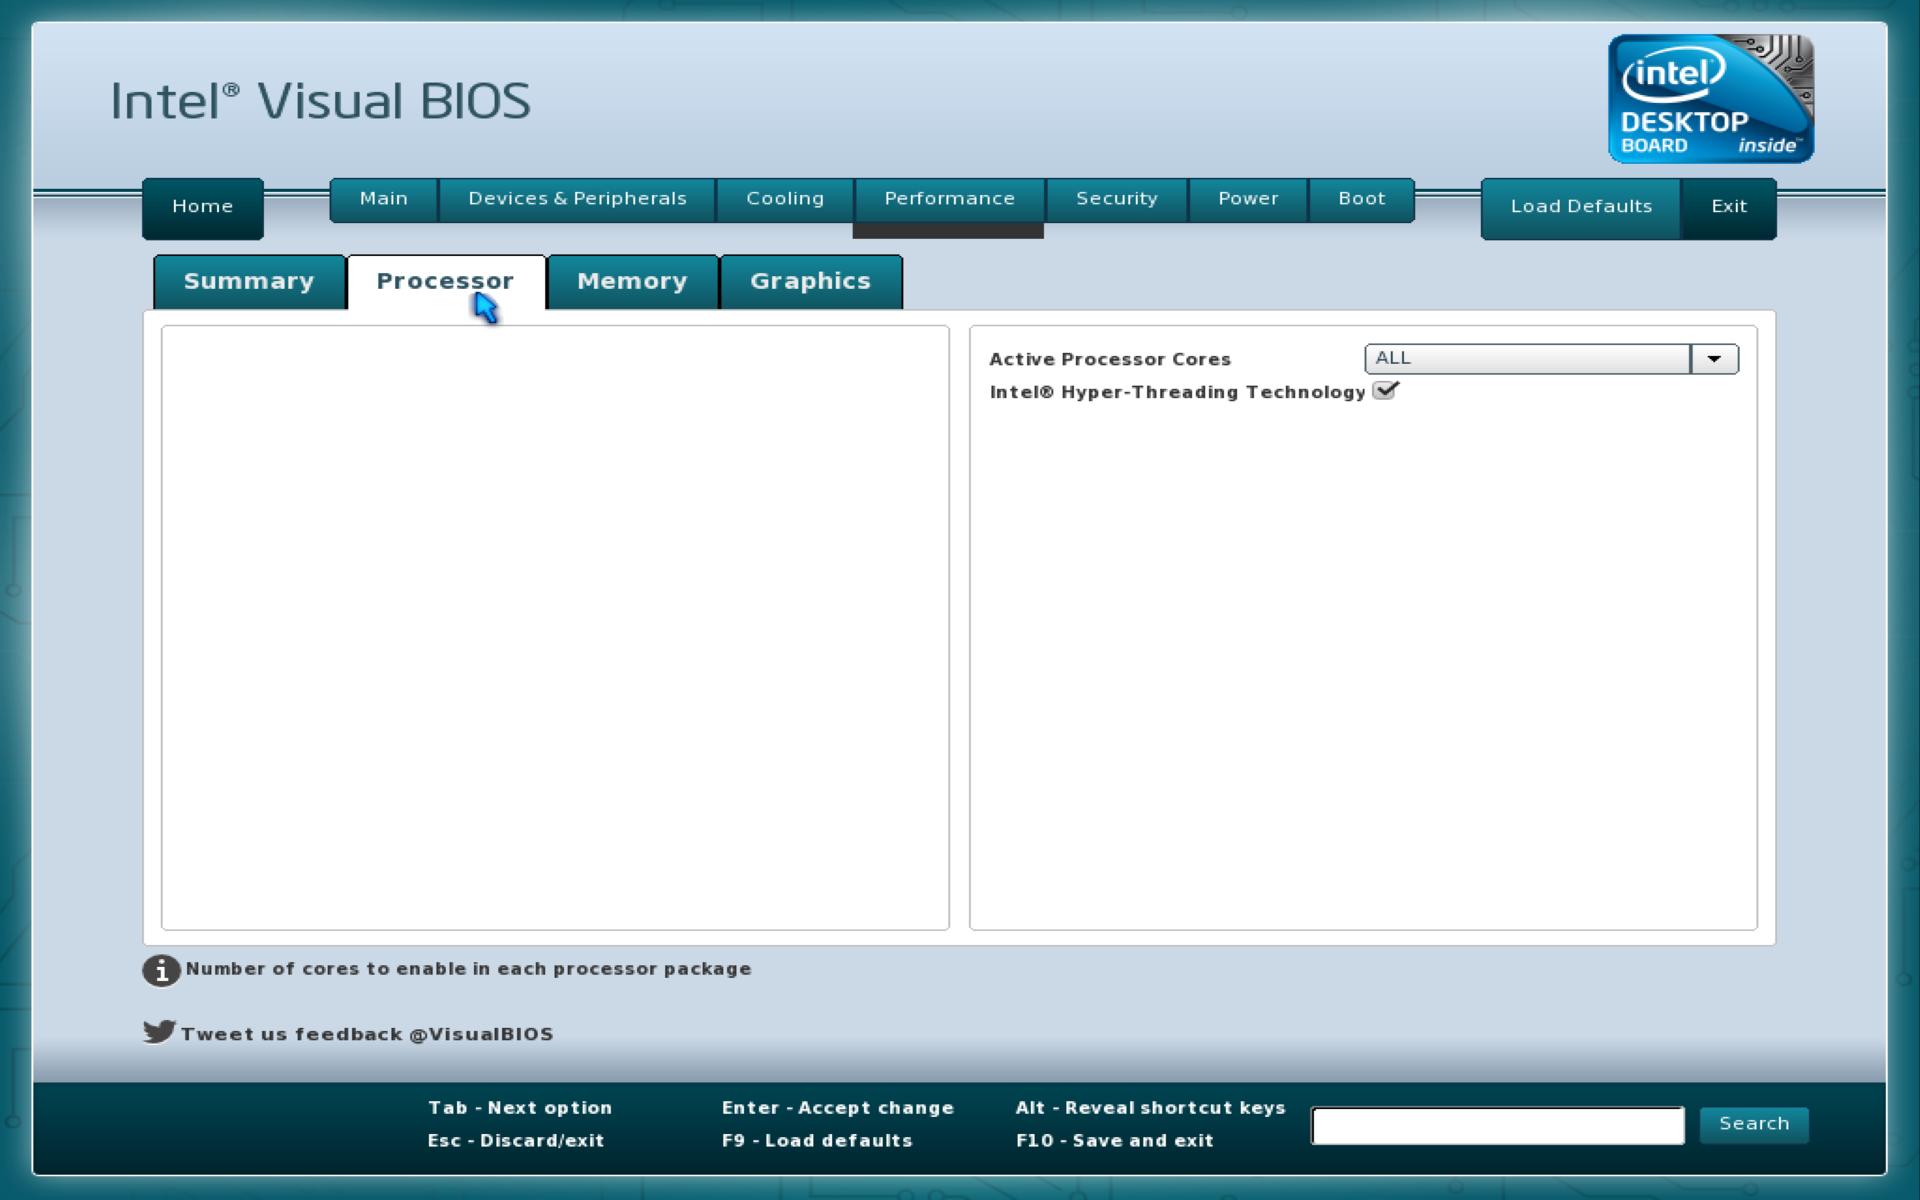Open the Power menu
This screenshot has height=1200, width=1920.
pos(1248,199)
